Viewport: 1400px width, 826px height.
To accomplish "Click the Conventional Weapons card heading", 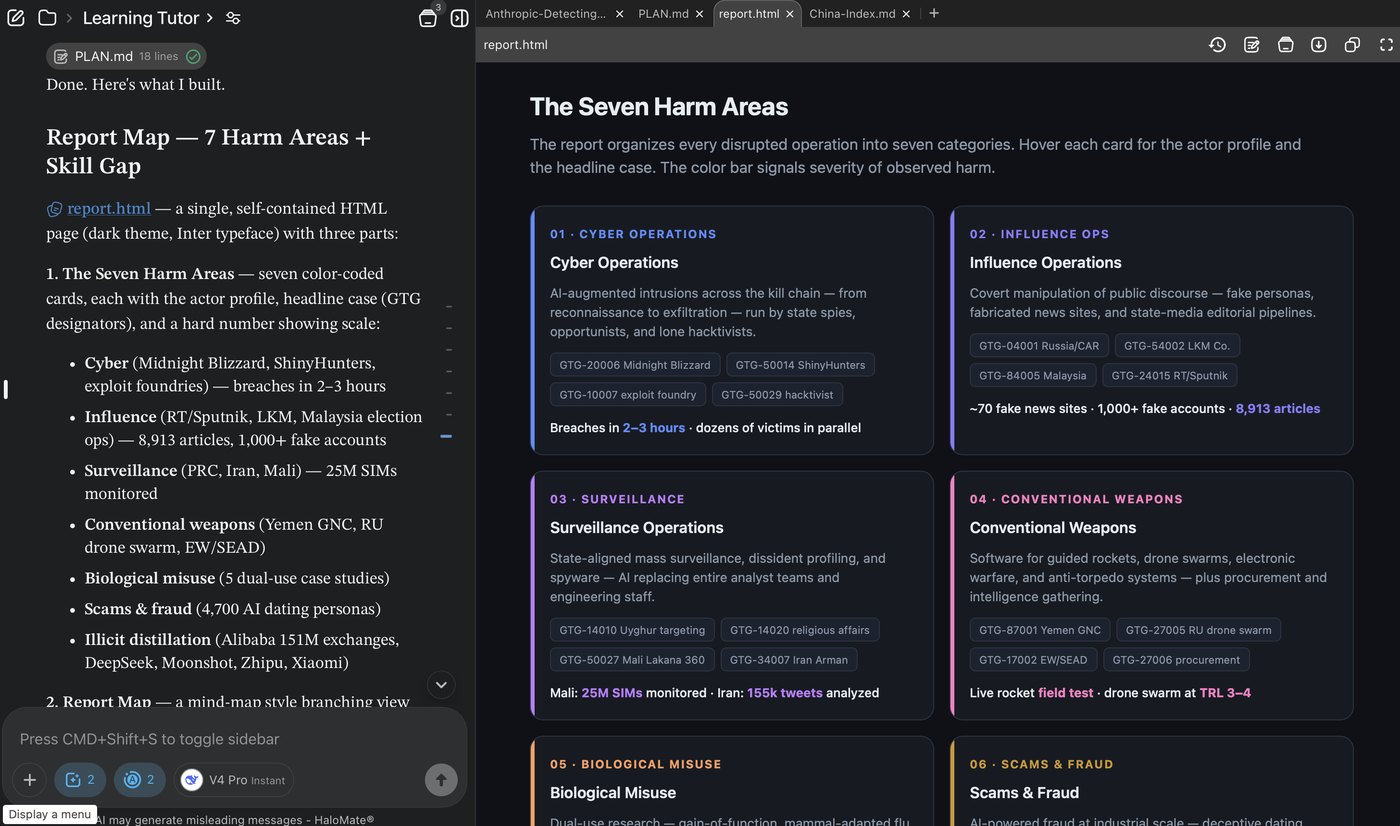I will [1053, 528].
